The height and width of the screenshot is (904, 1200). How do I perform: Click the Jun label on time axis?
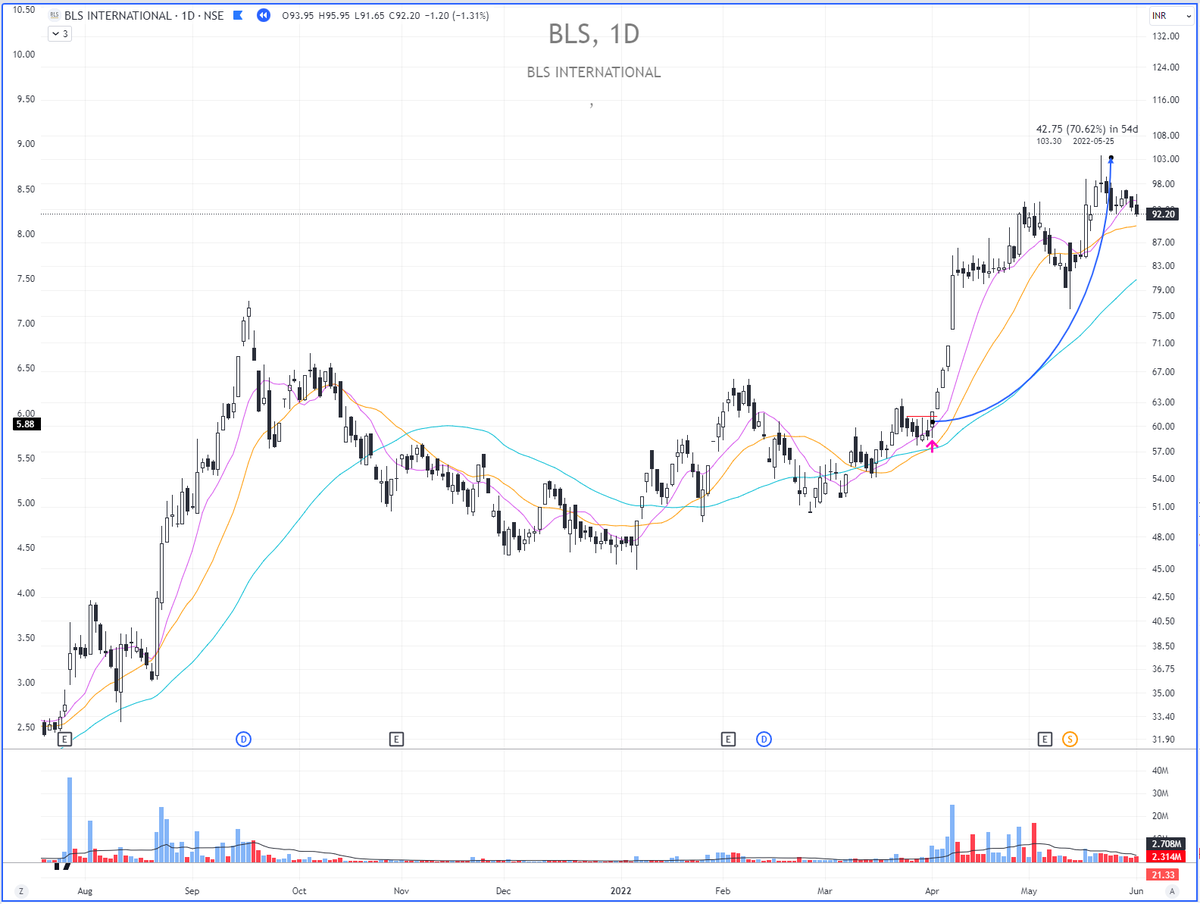click(1135, 889)
